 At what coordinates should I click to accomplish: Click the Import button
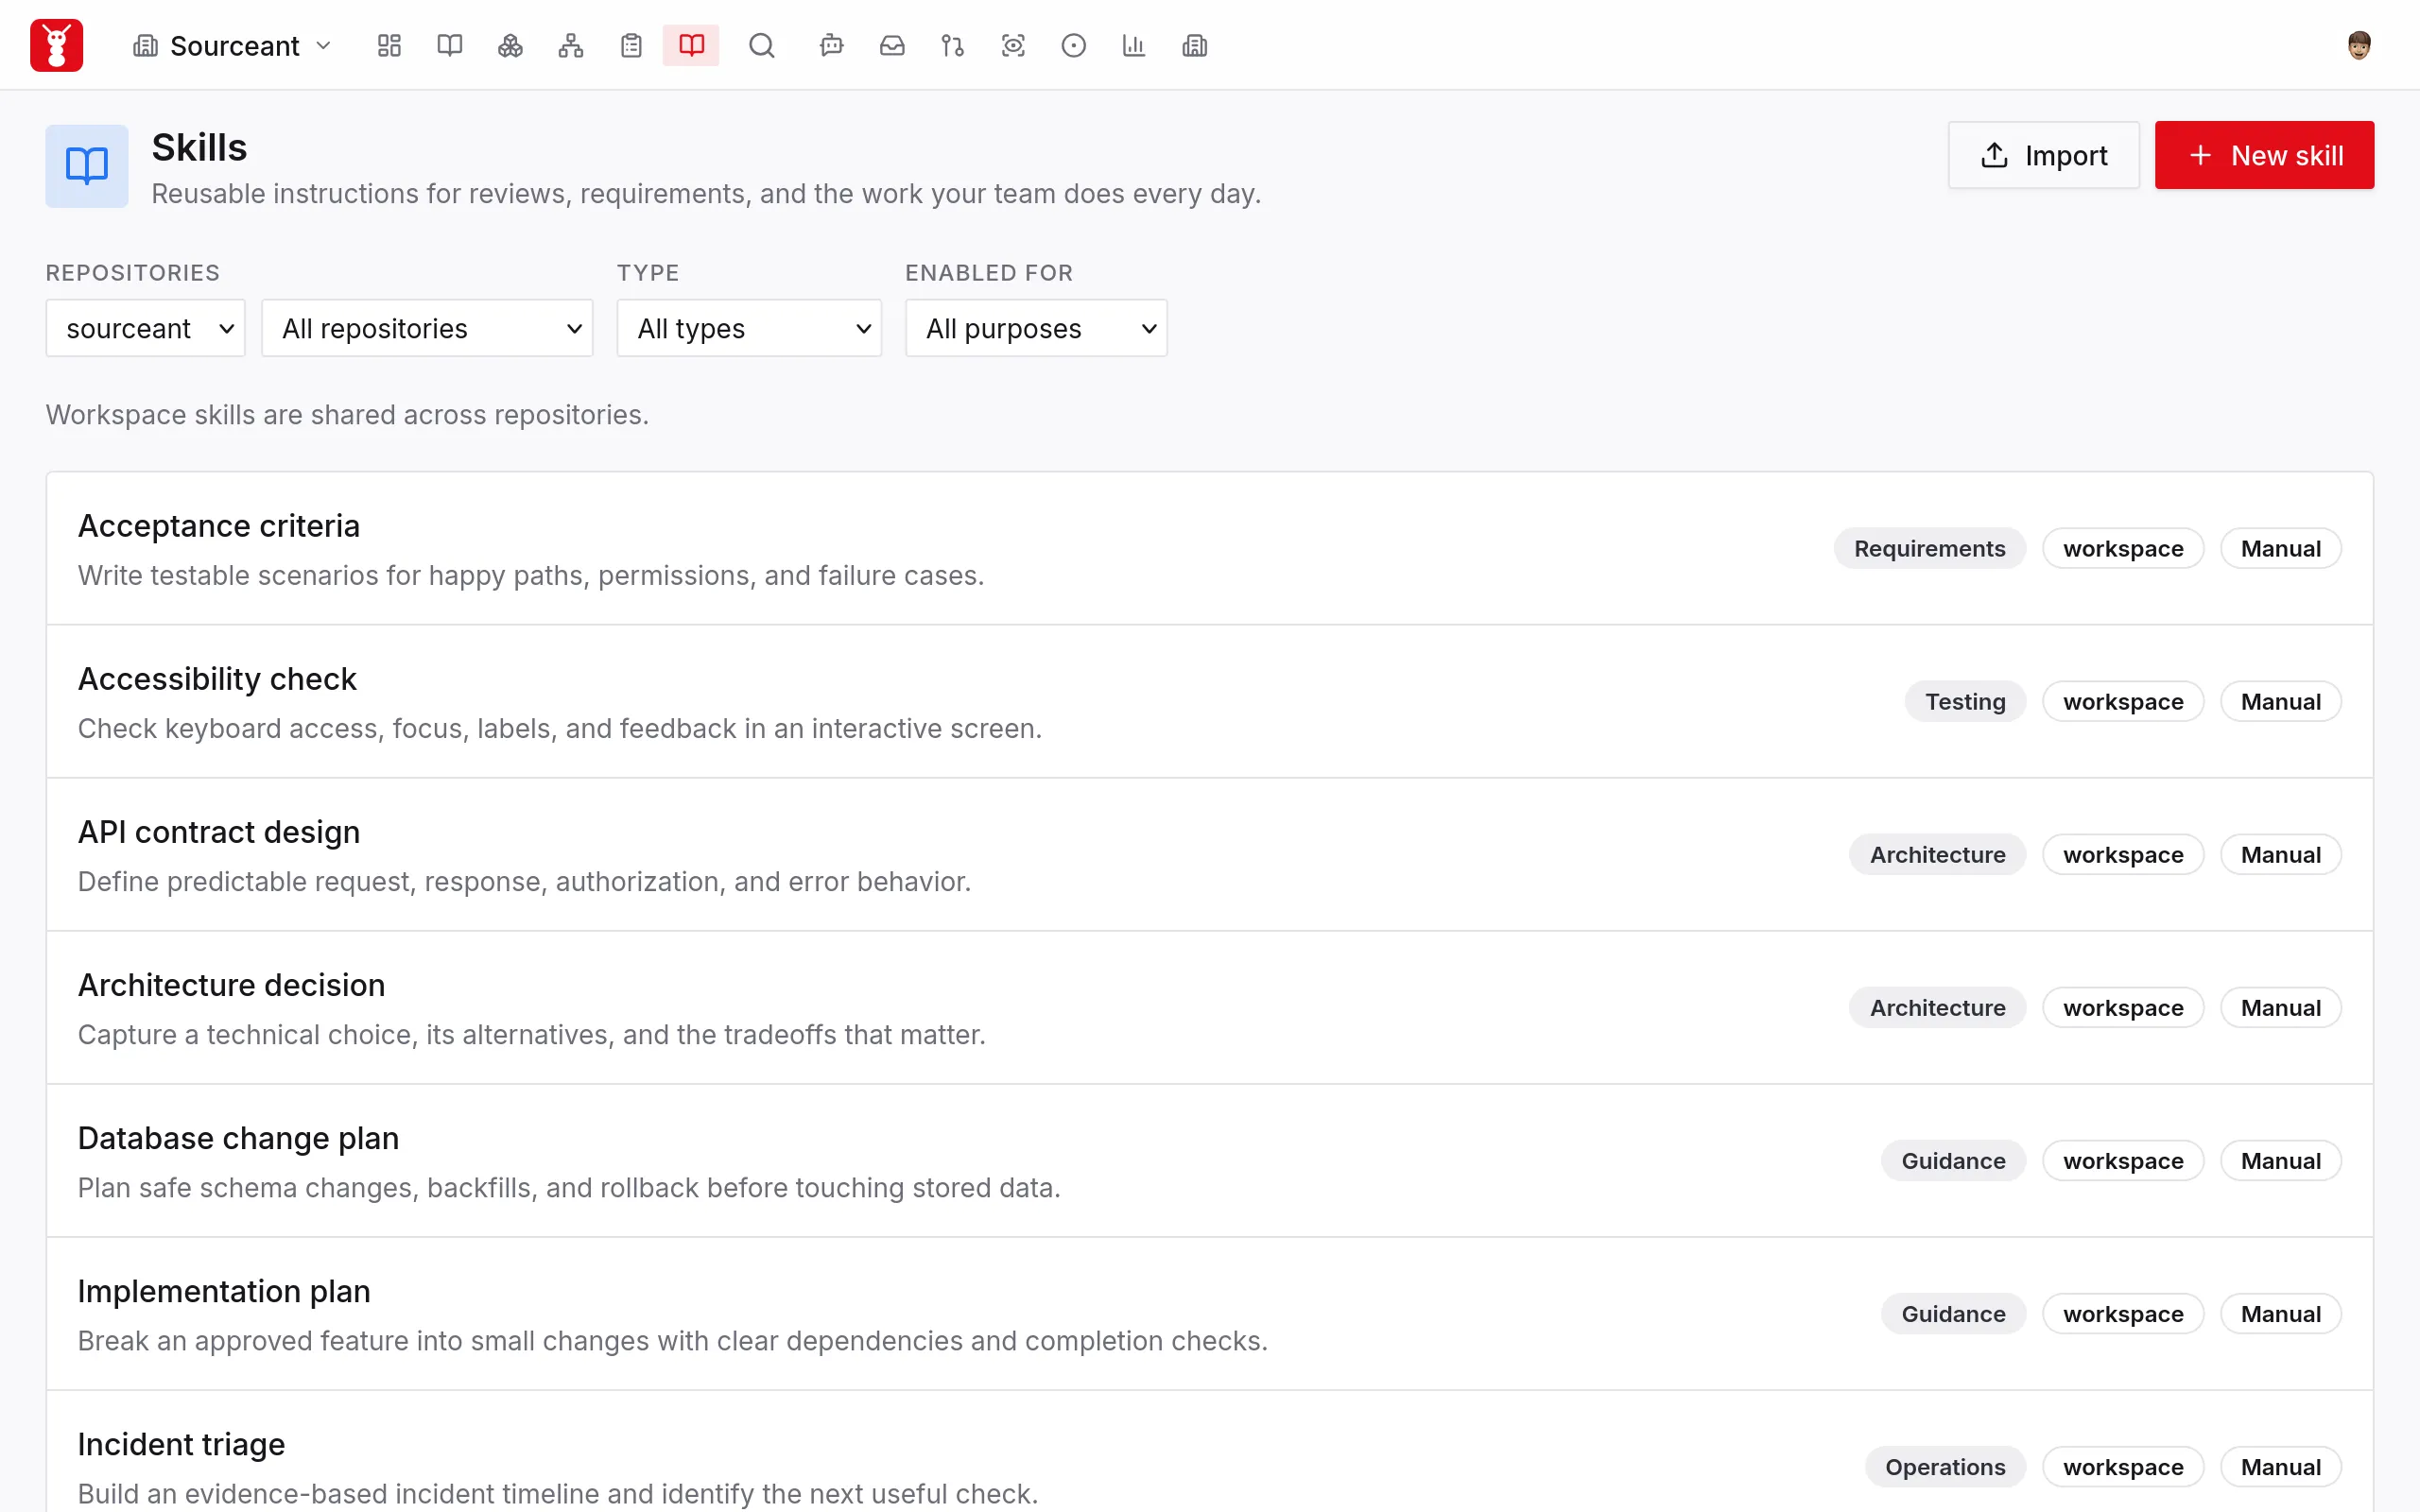tap(2044, 155)
